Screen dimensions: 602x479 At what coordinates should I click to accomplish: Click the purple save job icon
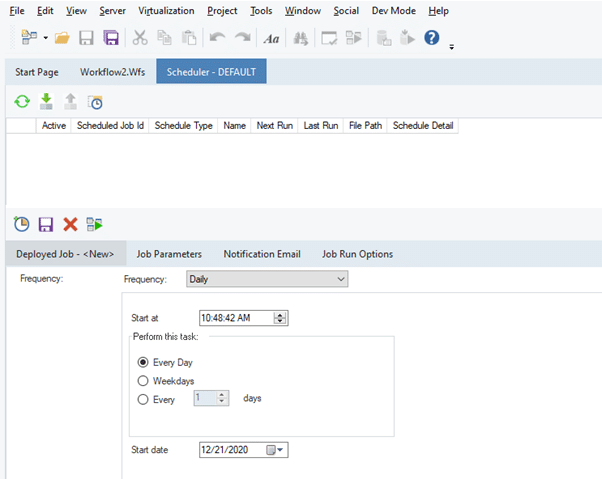coord(46,225)
